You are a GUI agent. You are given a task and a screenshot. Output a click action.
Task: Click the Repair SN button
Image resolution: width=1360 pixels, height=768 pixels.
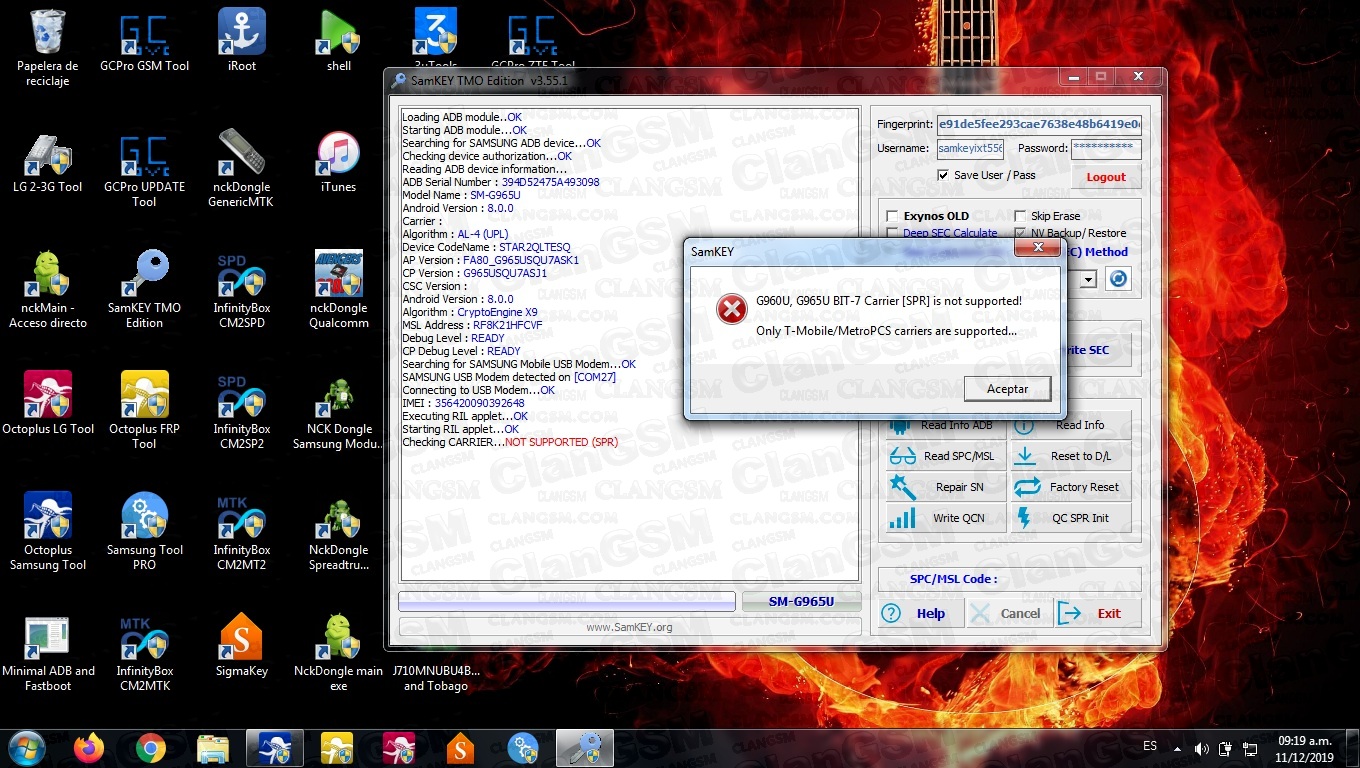pyautogui.click(x=945, y=487)
